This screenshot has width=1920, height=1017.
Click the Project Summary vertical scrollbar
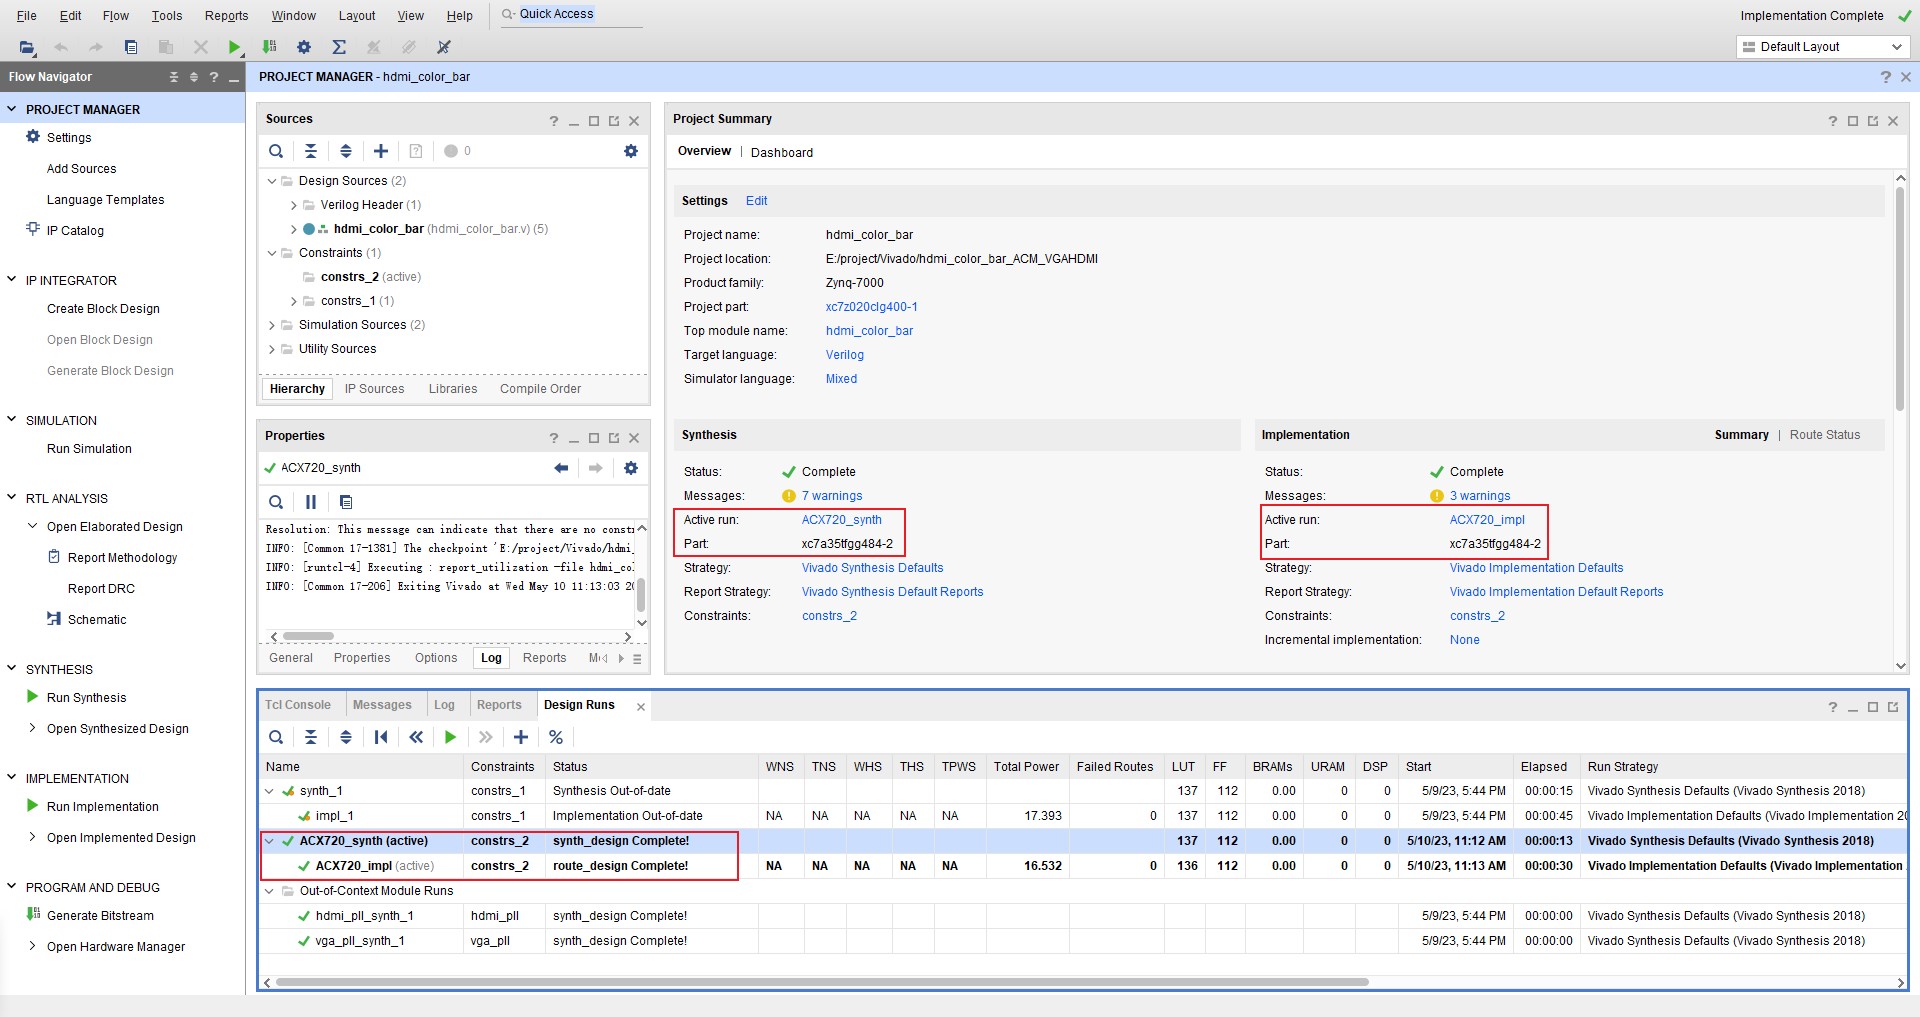click(x=1901, y=300)
